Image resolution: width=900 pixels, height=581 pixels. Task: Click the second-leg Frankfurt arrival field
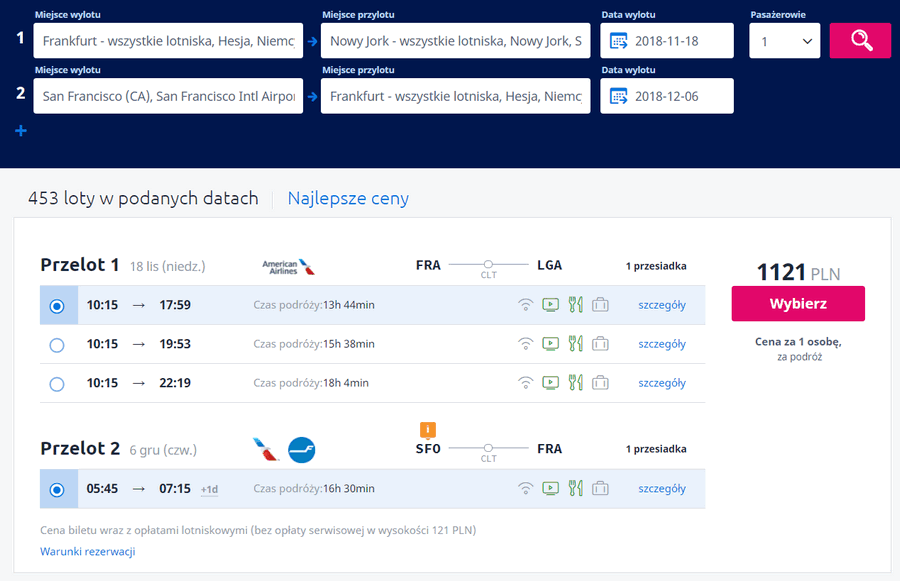(455, 96)
